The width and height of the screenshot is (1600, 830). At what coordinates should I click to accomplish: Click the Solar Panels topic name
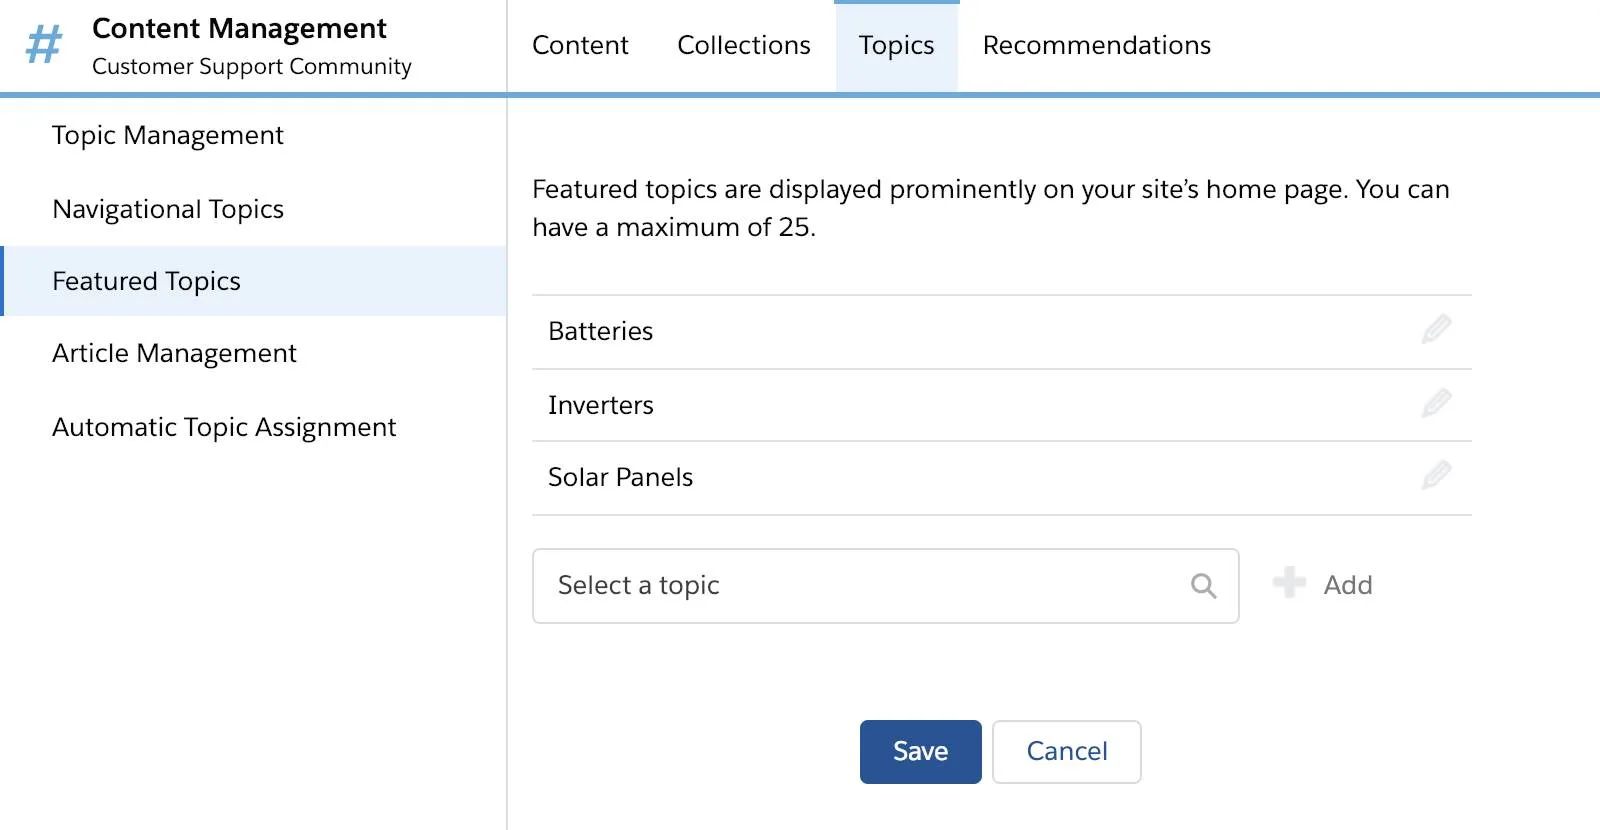pyautogui.click(x=621, y=477)
